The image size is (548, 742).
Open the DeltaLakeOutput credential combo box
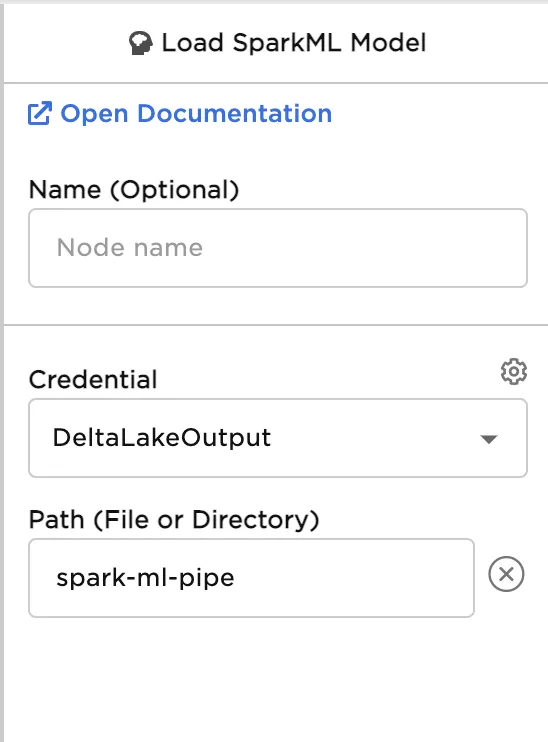[x=278, y=438]
